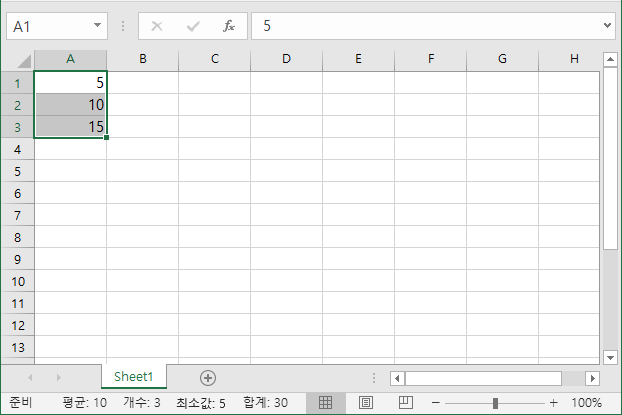The width and height of the screenshot is (622, 415).
Task: Expand the formula bar chevron
Action: pyautogui.click(x=607, y=25)
